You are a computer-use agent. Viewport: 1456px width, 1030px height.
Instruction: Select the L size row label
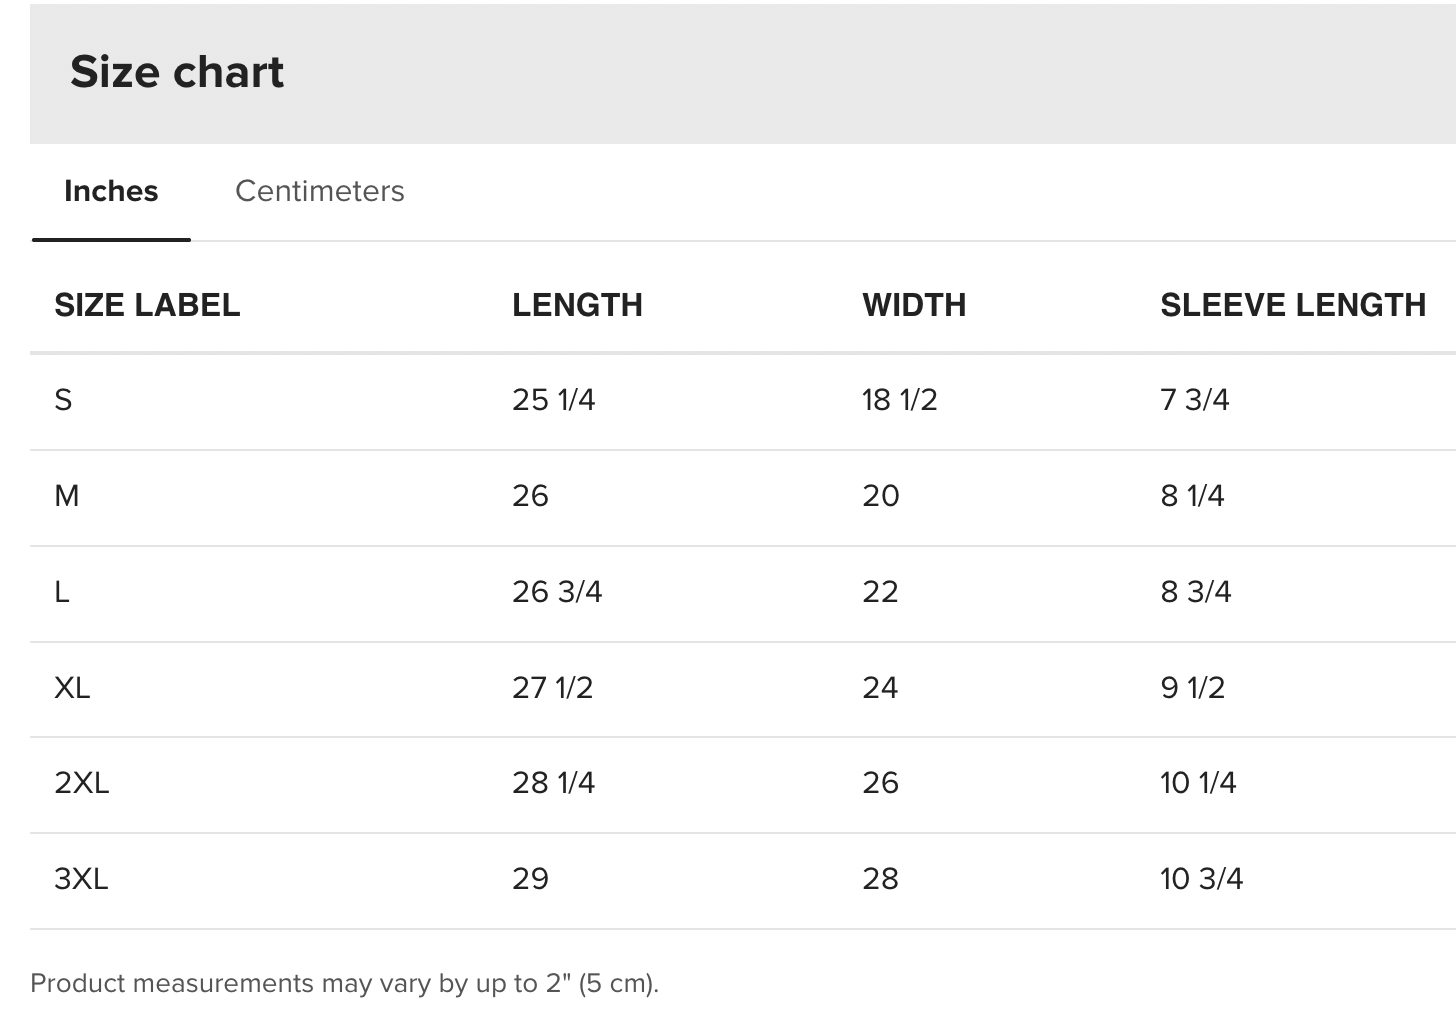tap(62, 592)
